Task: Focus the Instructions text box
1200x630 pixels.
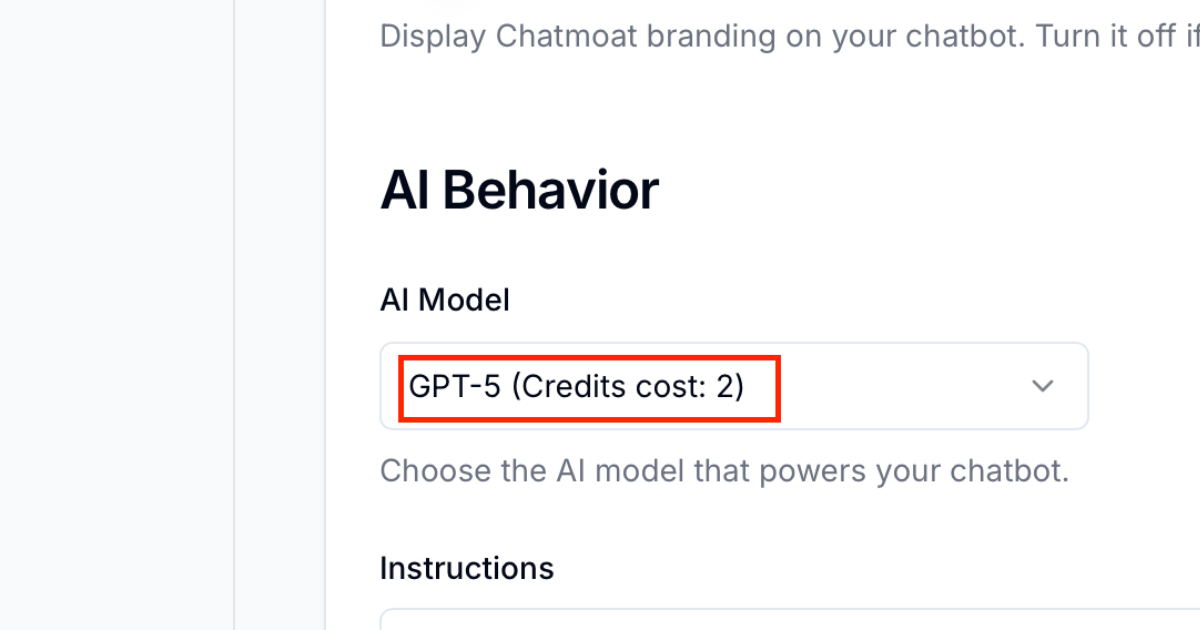Action: pos(790,620)
